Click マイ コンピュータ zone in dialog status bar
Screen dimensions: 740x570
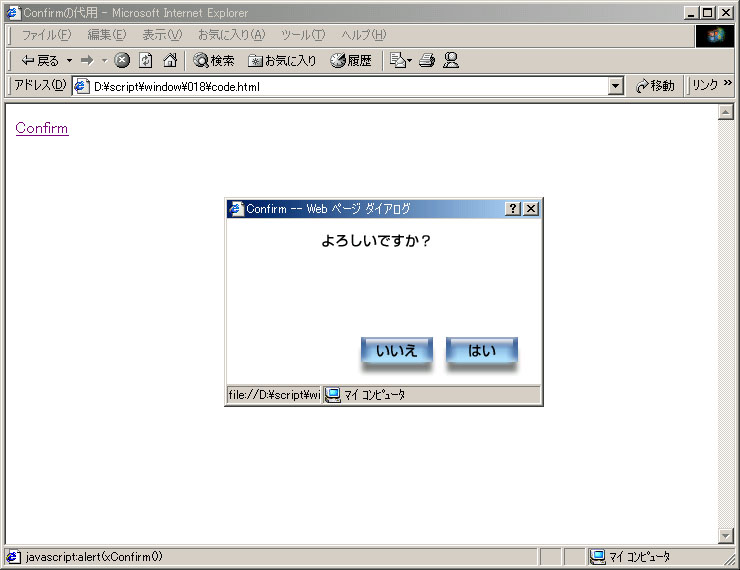click(365, 394)
